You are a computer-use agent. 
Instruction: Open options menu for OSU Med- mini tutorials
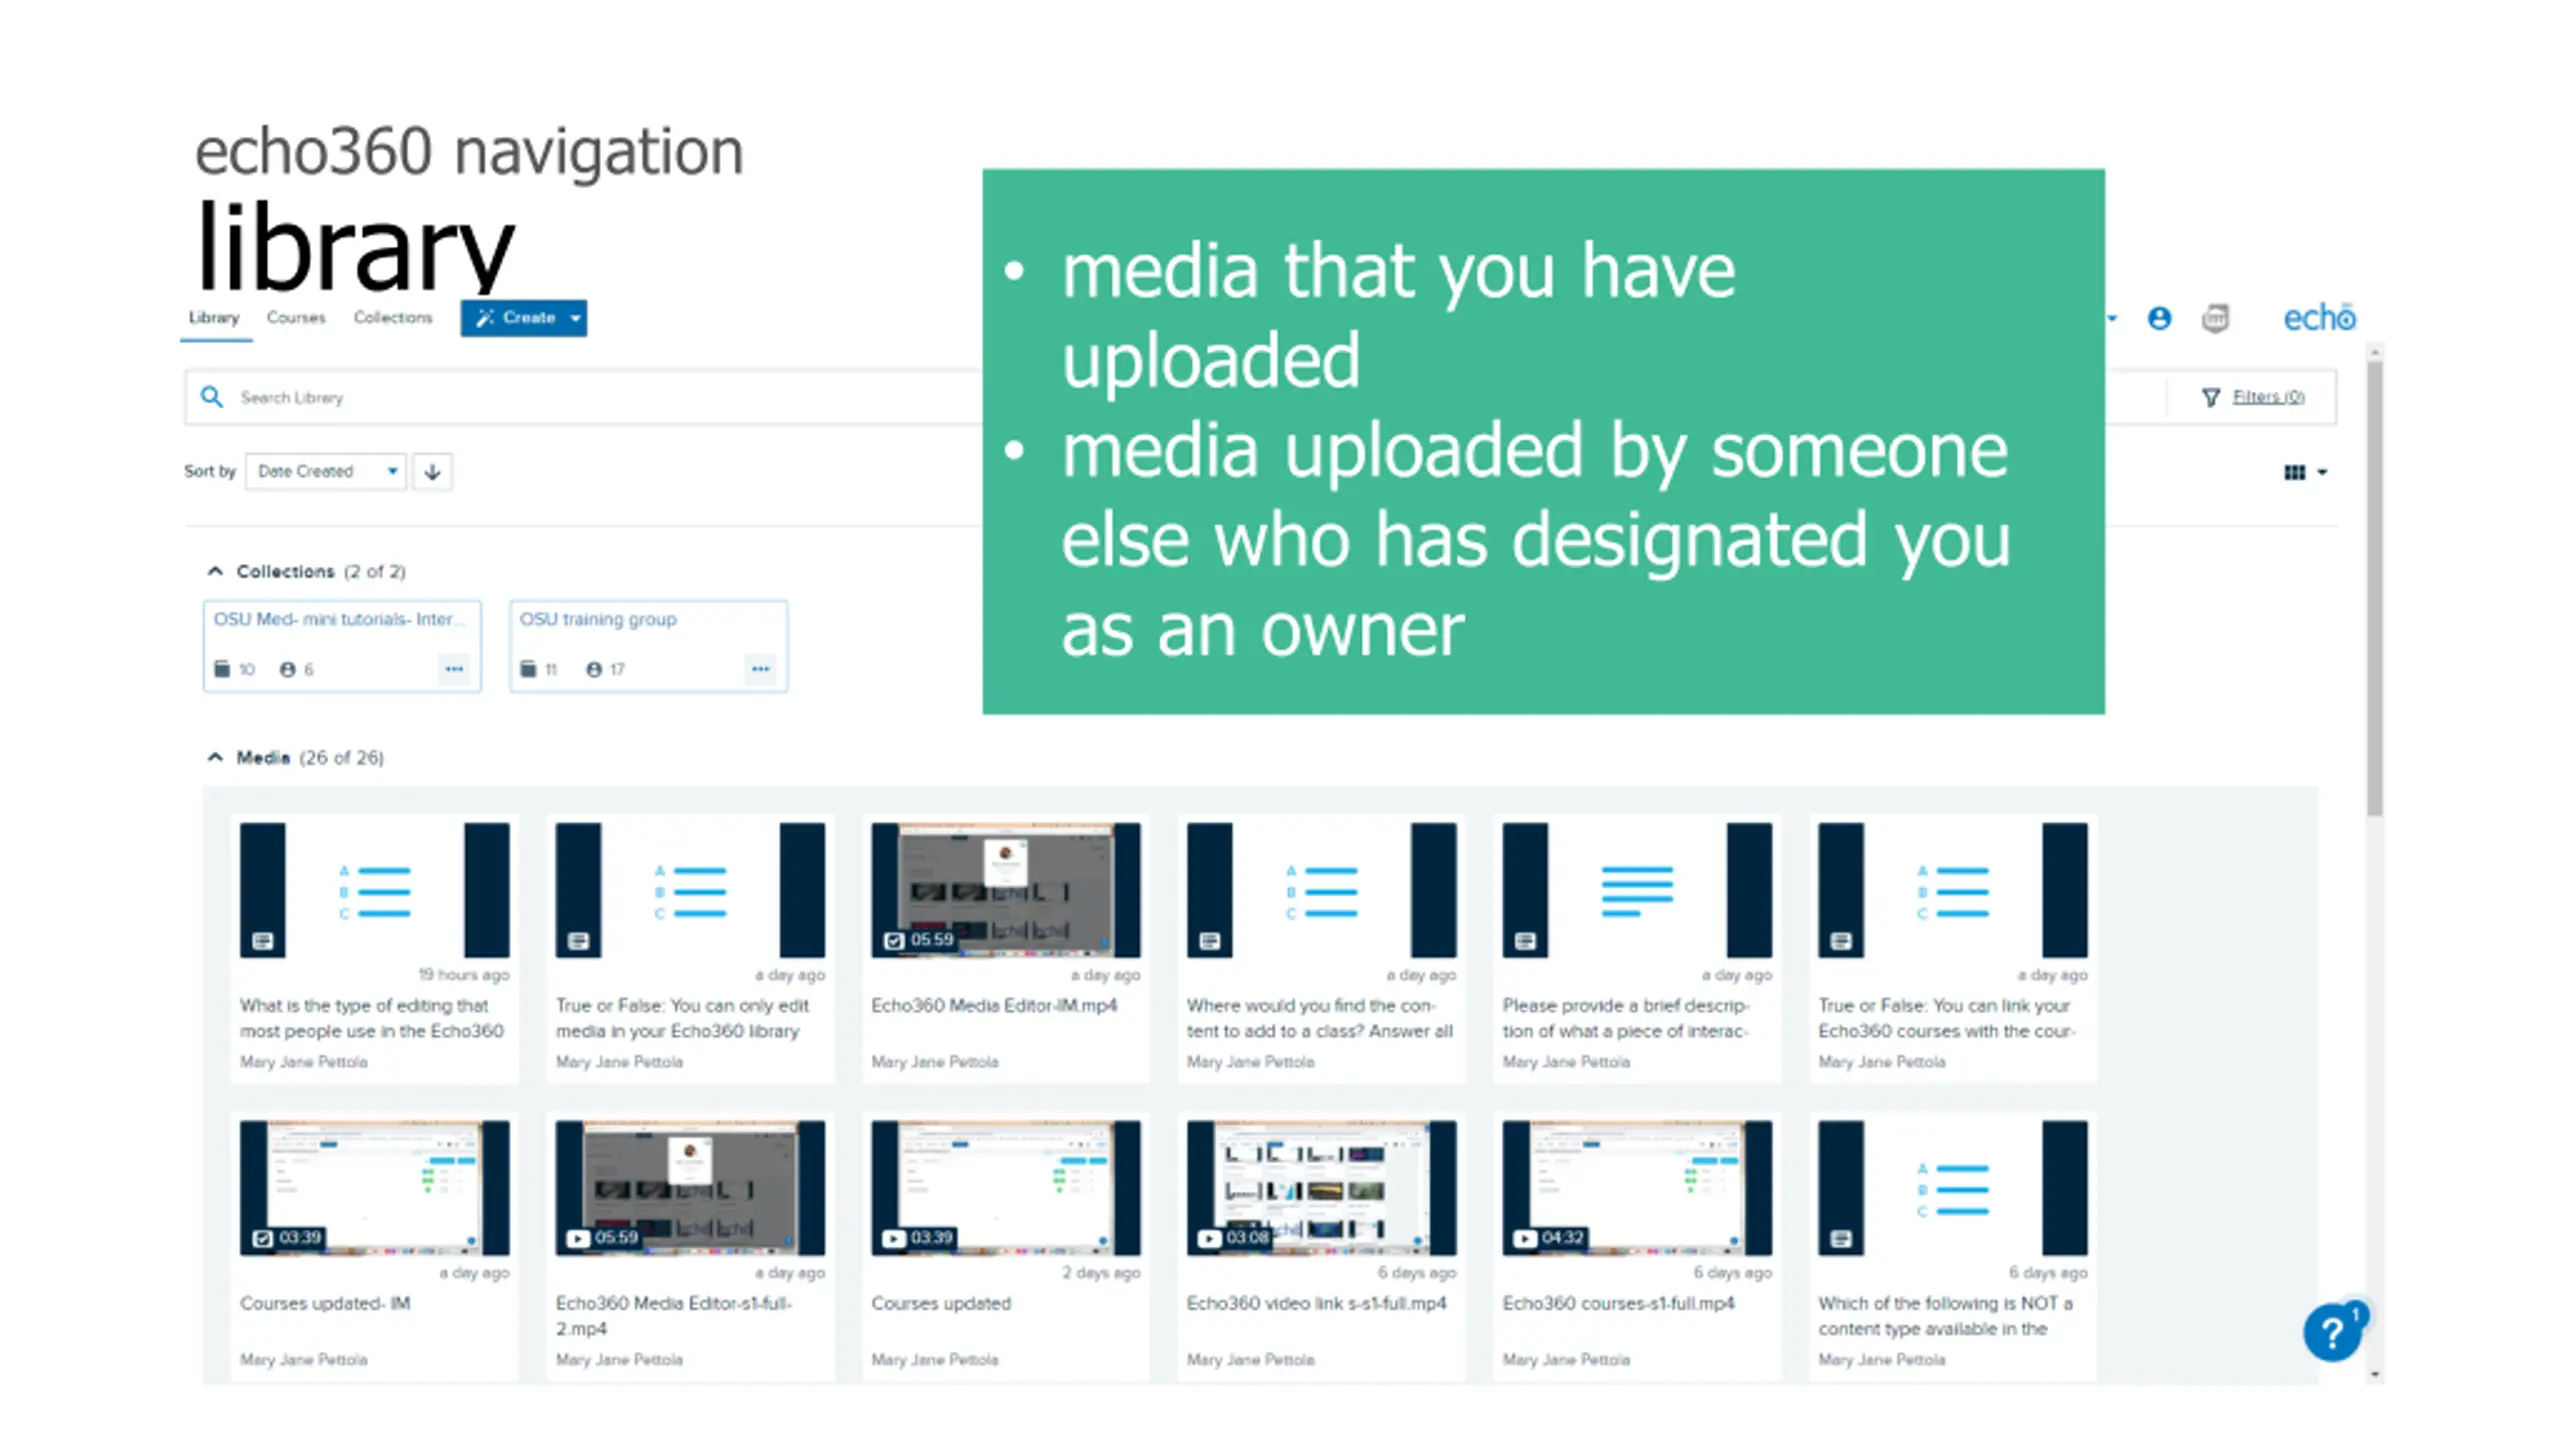pos(454,669)
